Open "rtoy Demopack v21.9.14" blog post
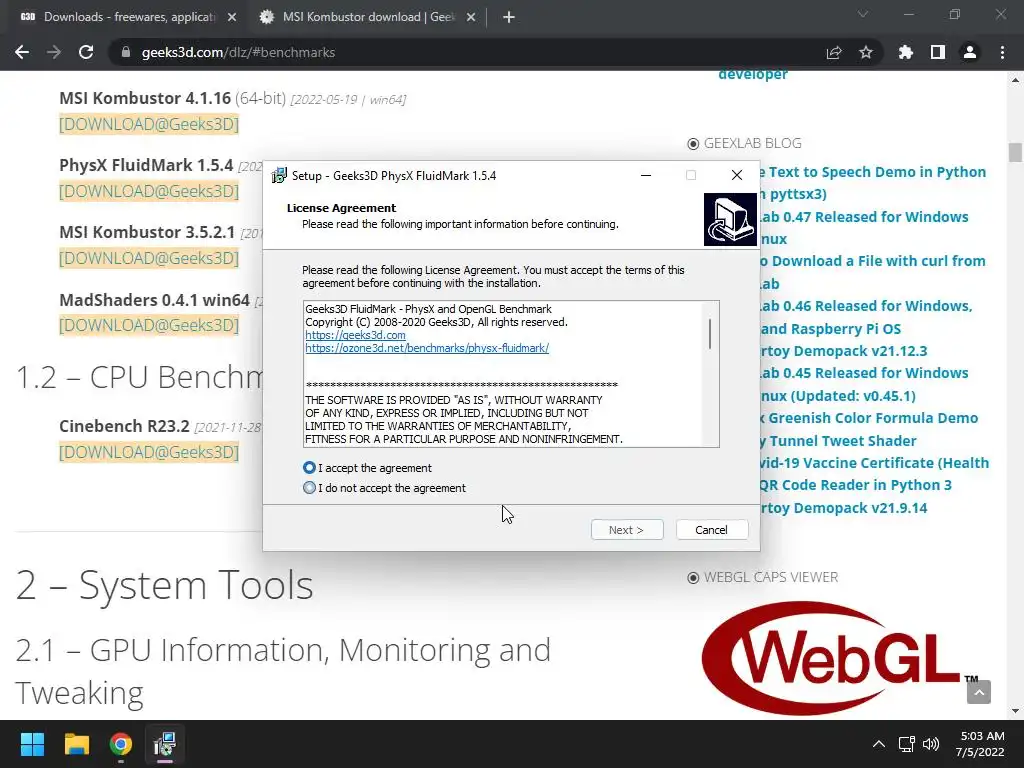Viewport: 1024px width, 768px height. (843, 508)
